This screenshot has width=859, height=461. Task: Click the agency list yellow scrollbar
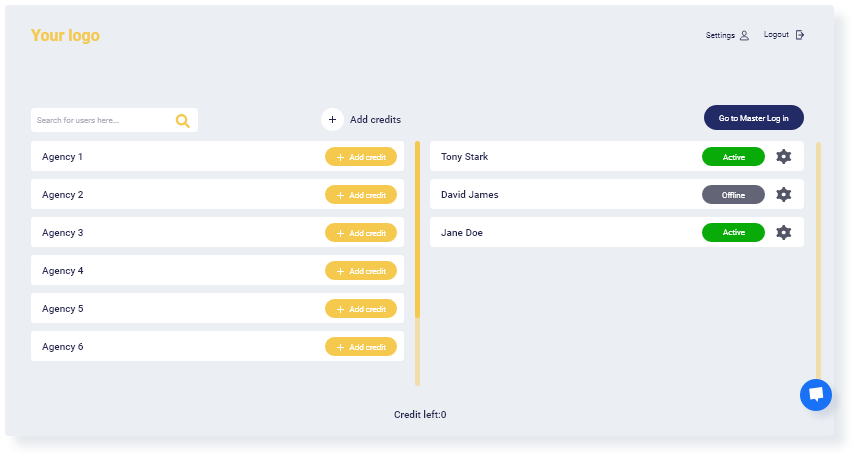click(x=417, y=230)
